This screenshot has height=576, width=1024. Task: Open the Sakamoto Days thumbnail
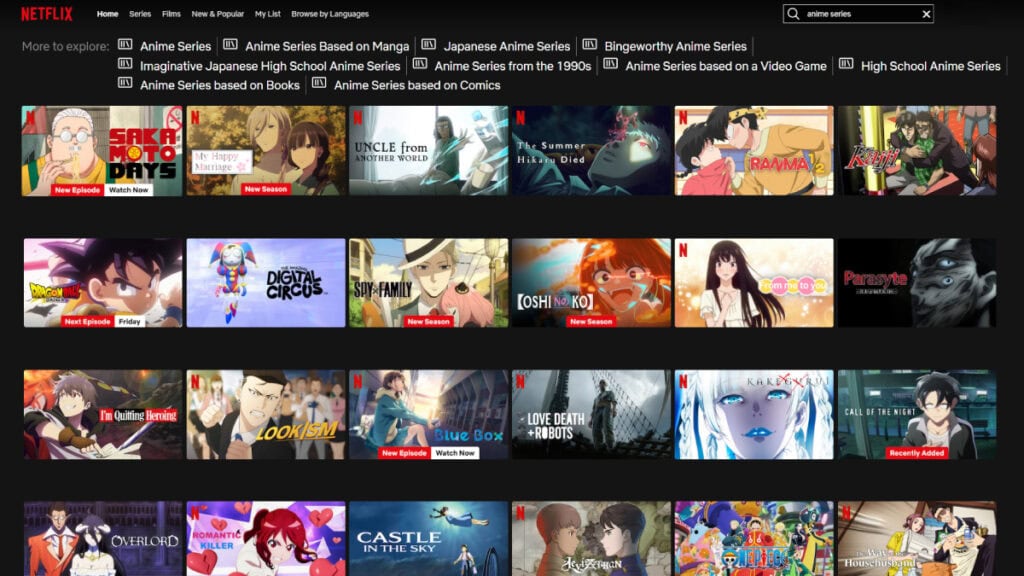click(x=102, y=150)
